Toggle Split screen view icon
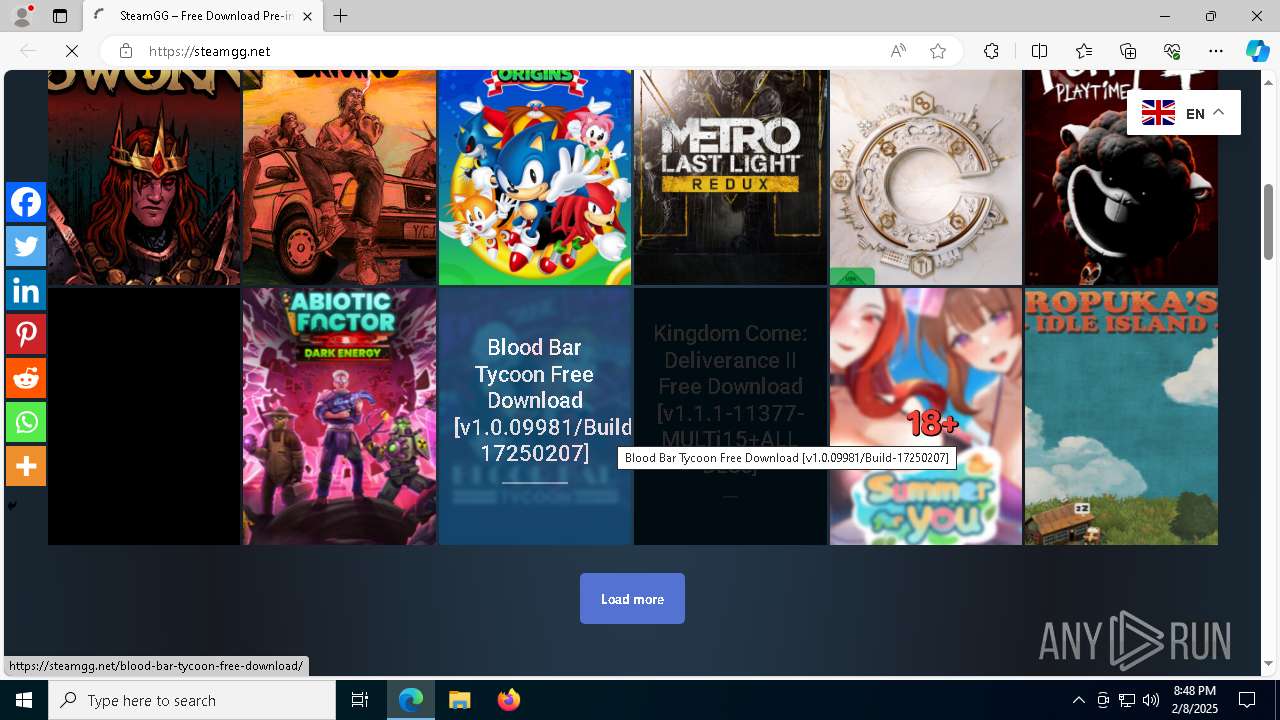 tap(1039, 51)
